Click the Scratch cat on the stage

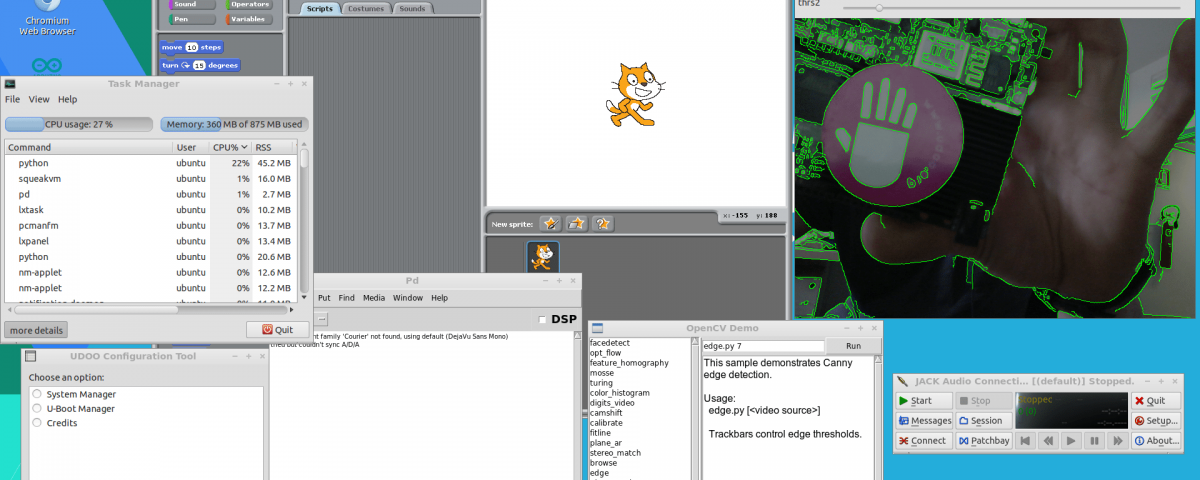coord(634,94)
